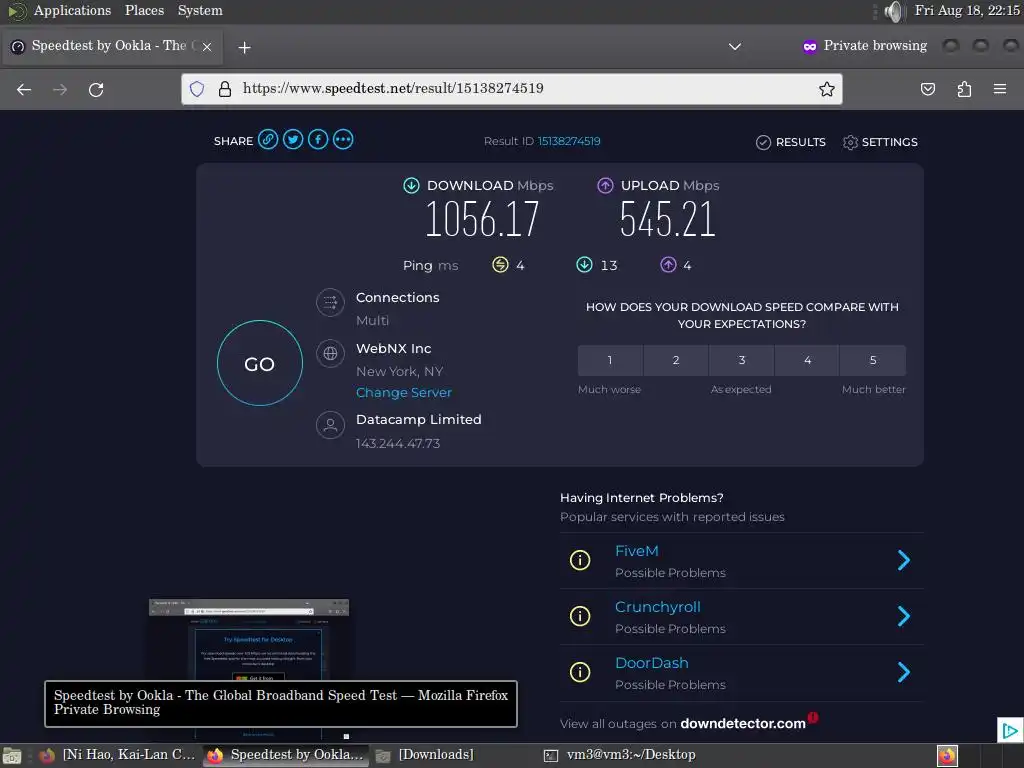Image resolution: width=1024 pixels, height=768 pixels.
Task: Click the download arrow icon beside DOWNLOAD
Action: [411, 185]
